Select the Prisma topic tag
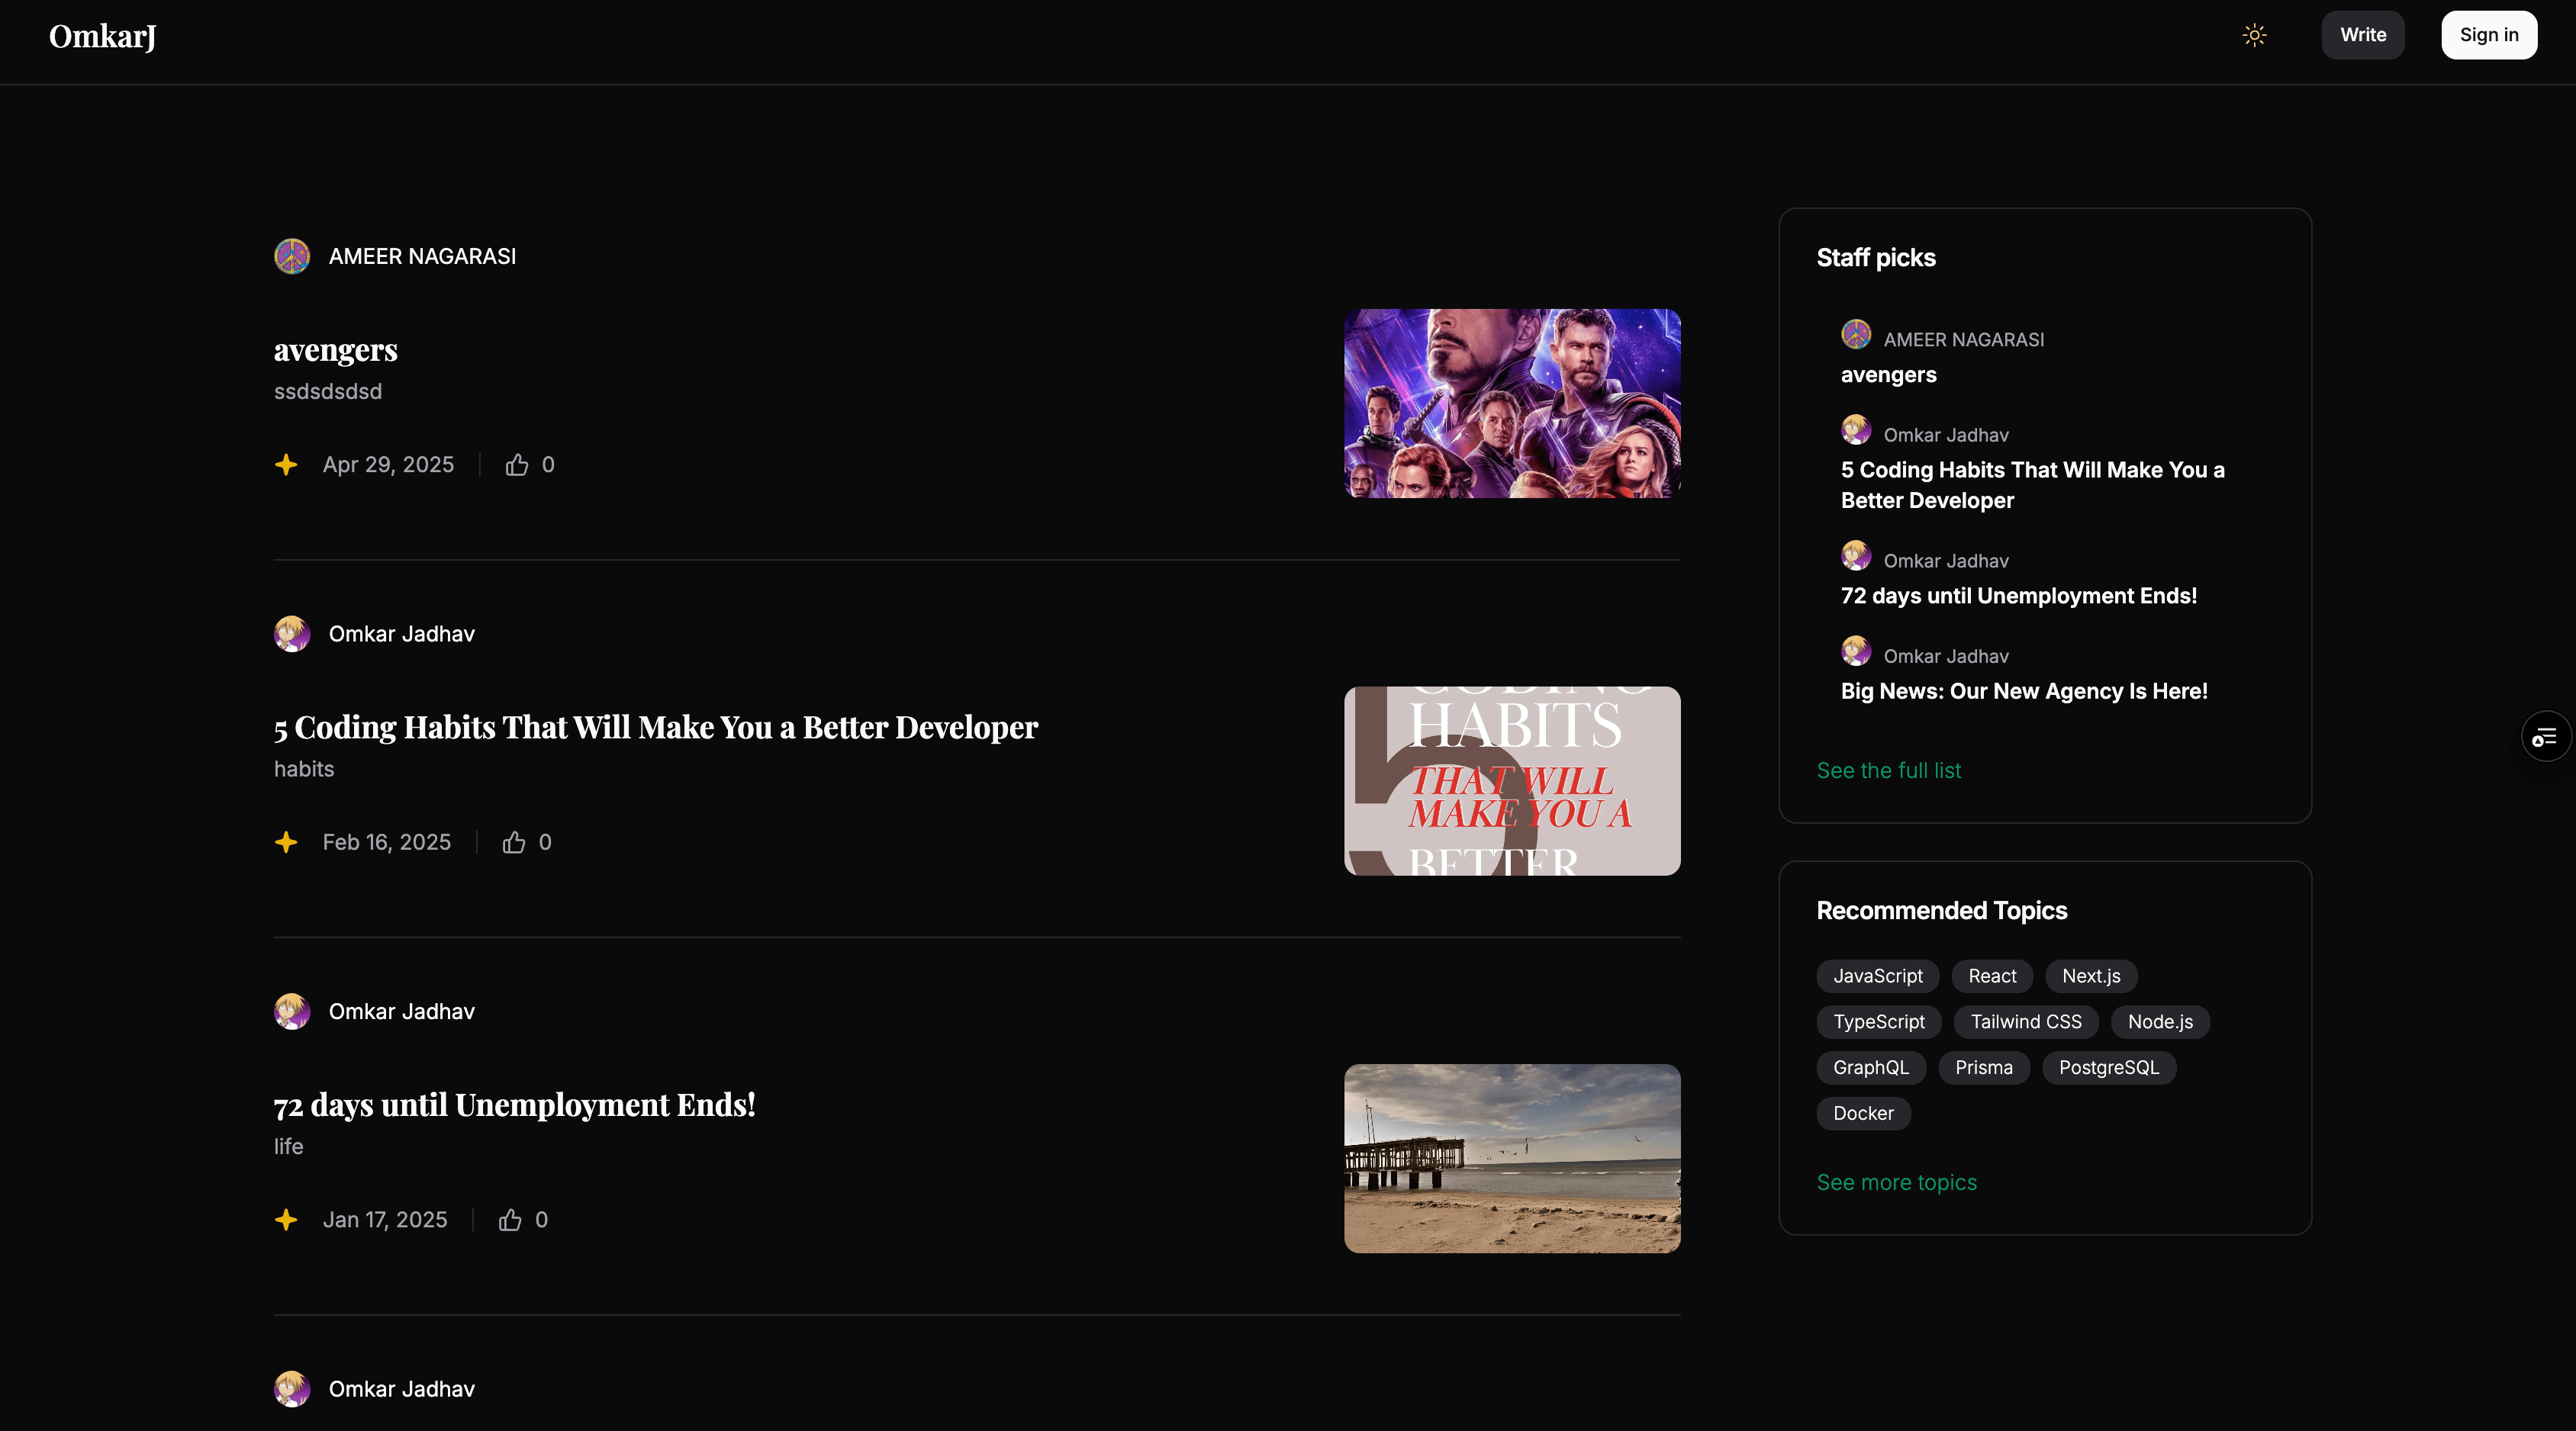 1984,1068
